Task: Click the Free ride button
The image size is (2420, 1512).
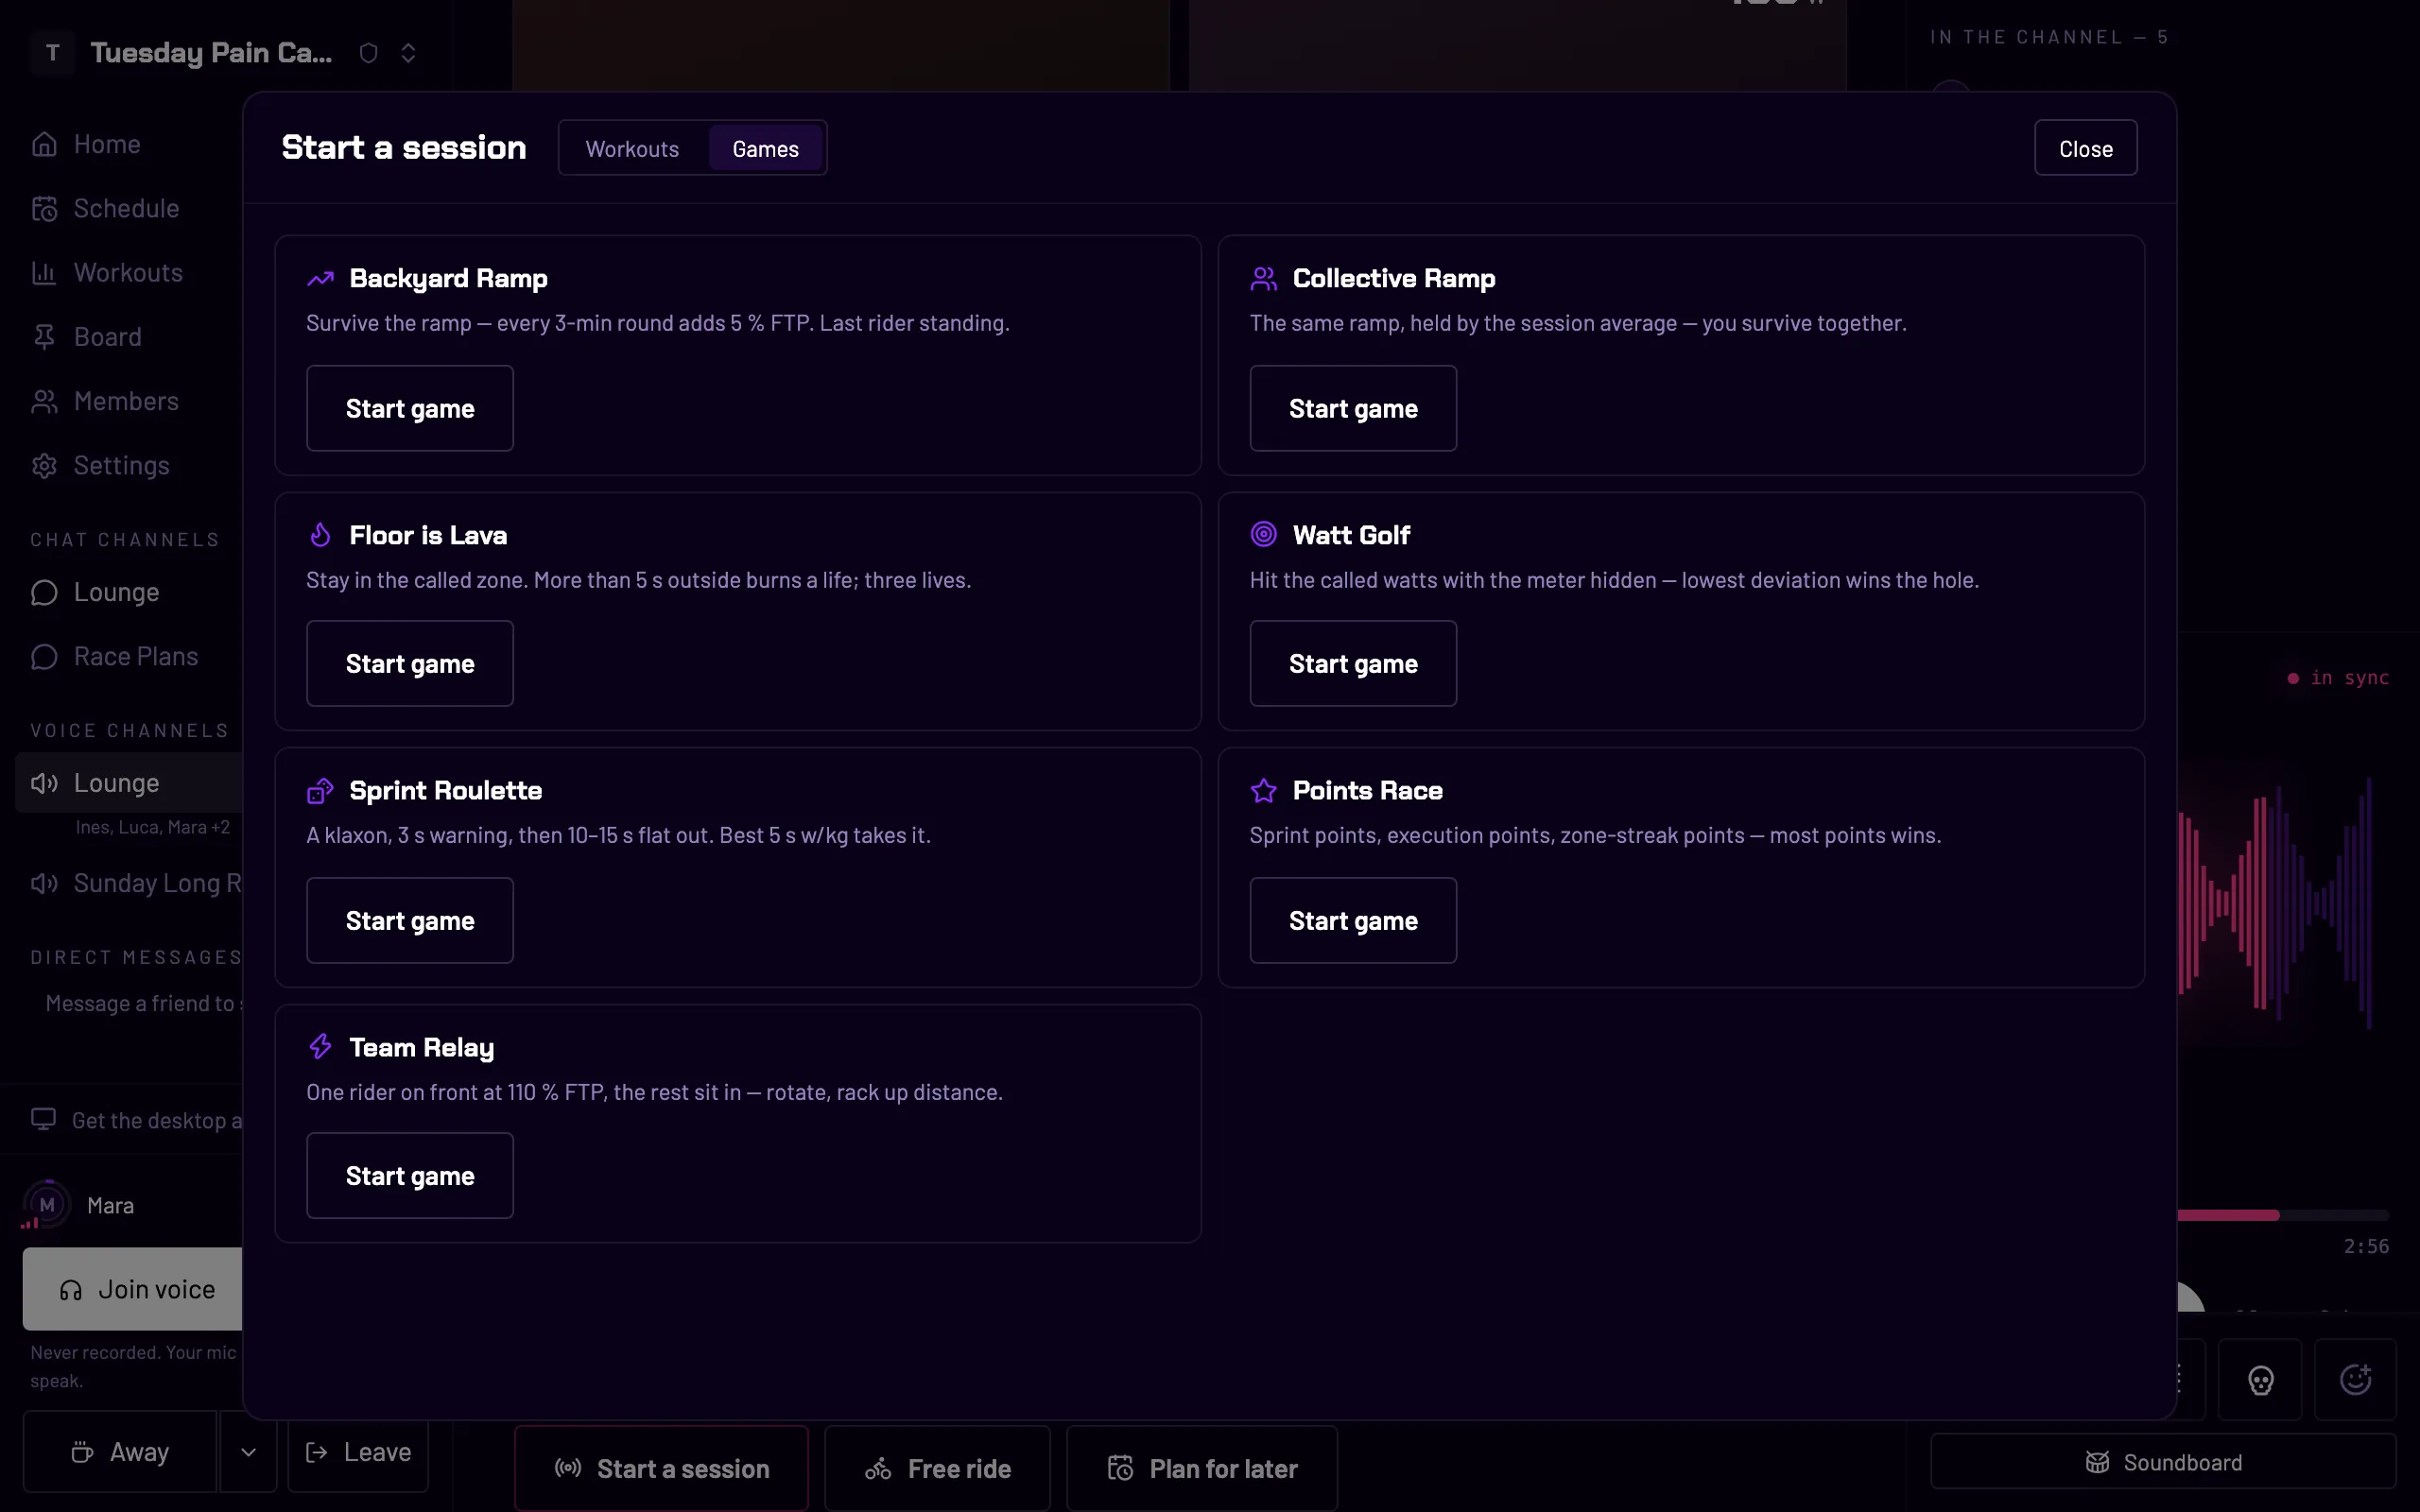Action: [x=938, y=1468]
